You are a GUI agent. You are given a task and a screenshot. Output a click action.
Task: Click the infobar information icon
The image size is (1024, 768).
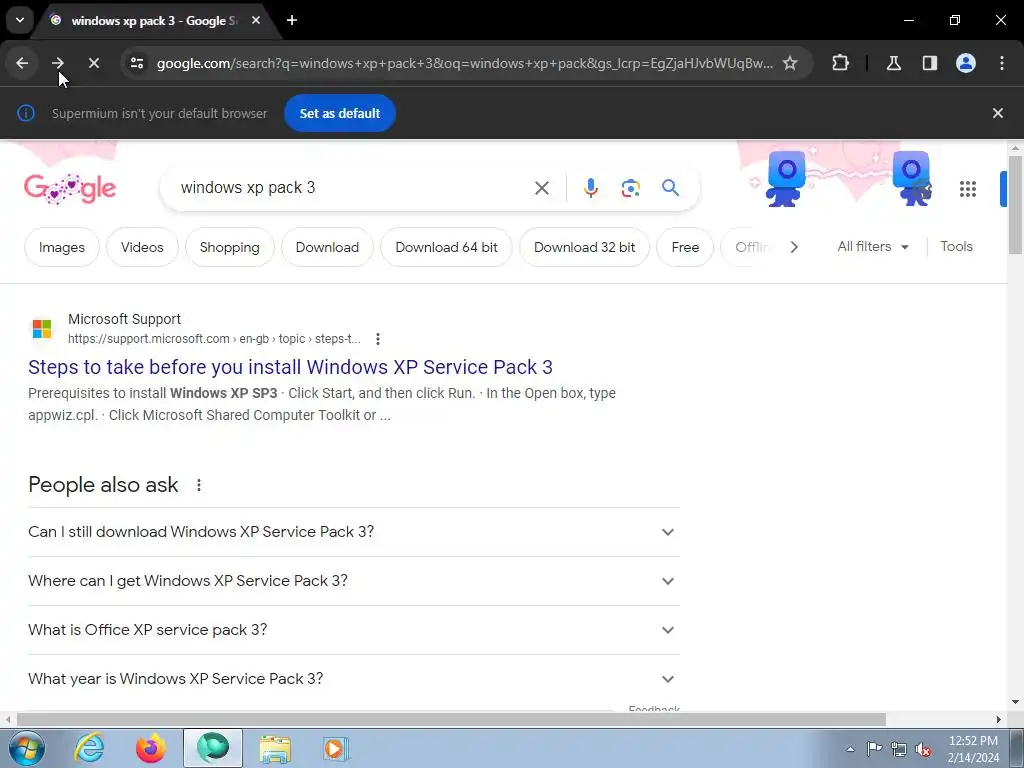tap(25, 113)
